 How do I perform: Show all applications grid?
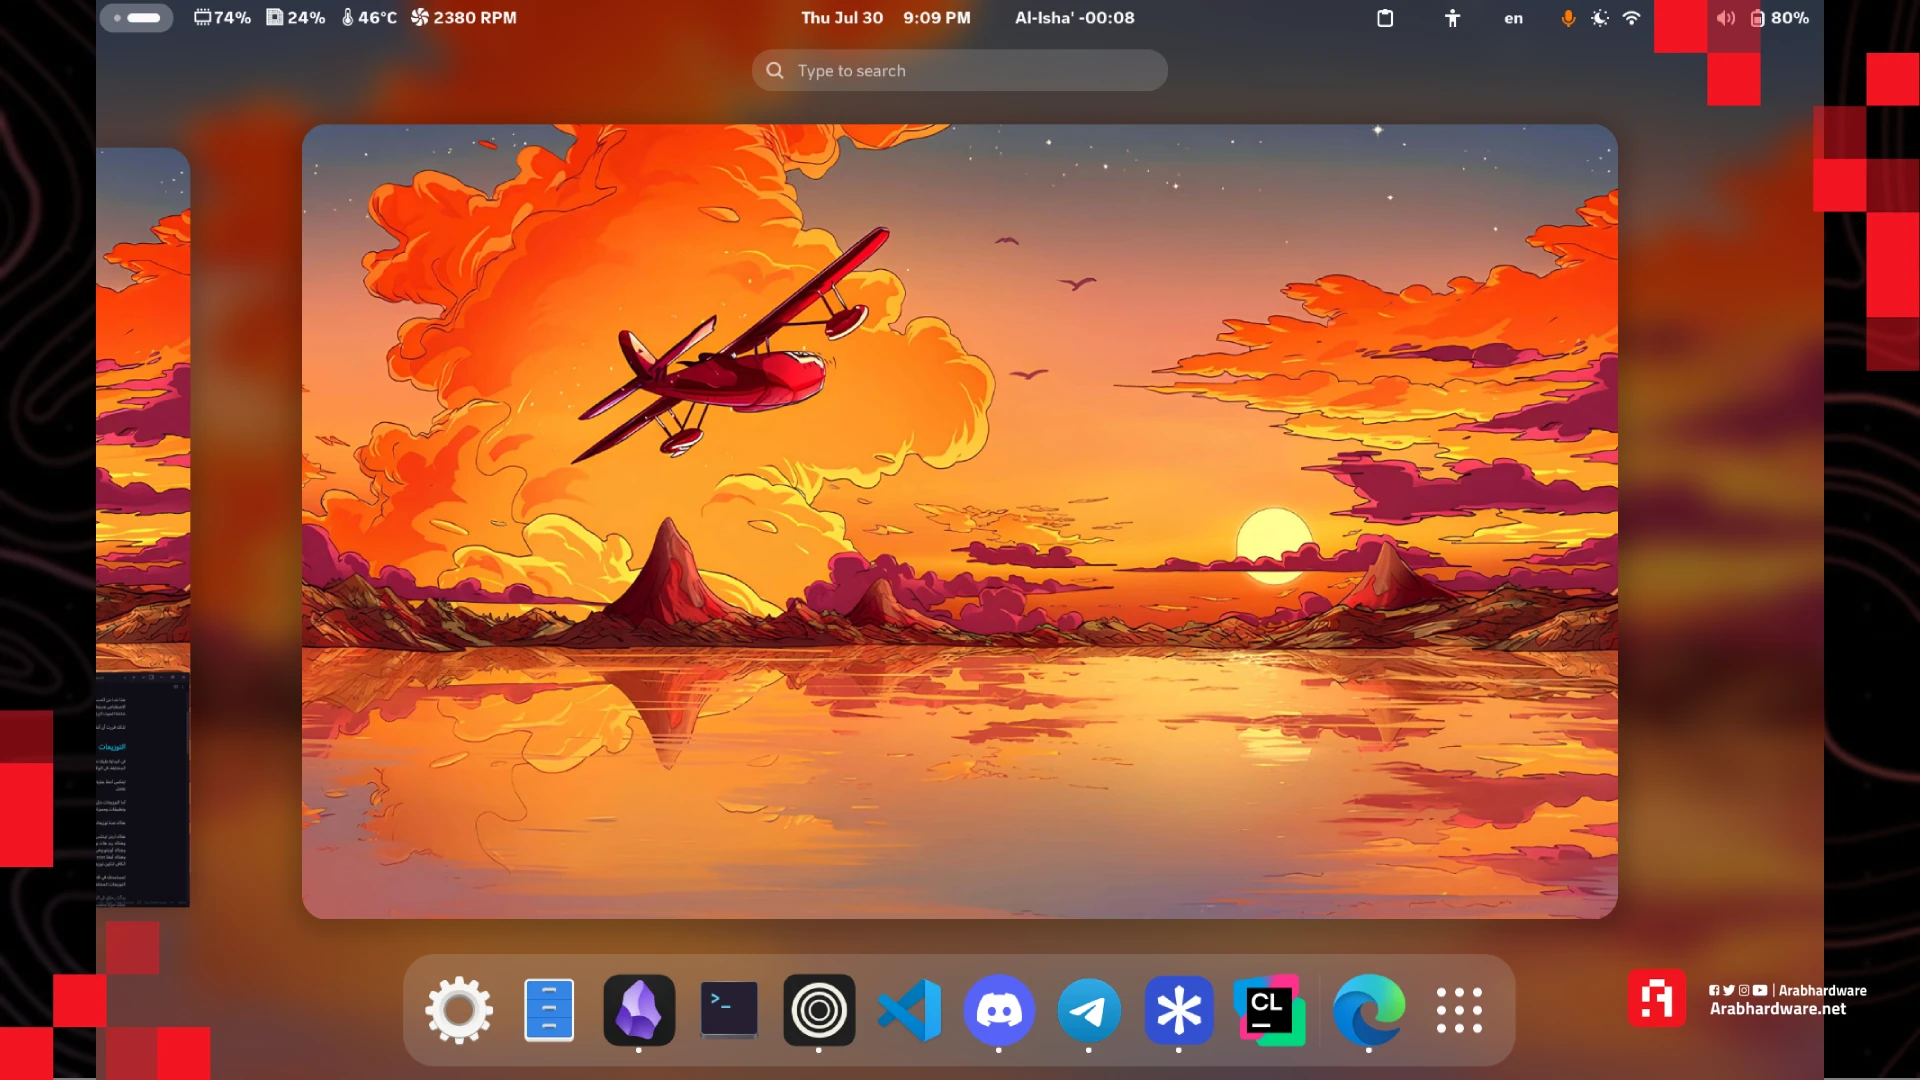pyautogui.click(x=1459, y=1010)
